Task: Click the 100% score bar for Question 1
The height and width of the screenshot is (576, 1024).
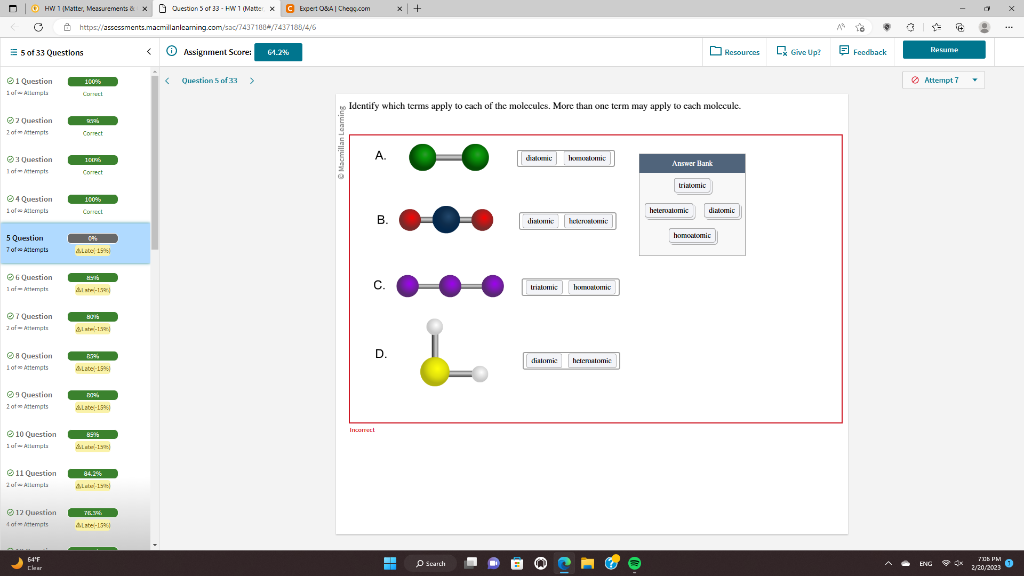Action: (93, 82)
